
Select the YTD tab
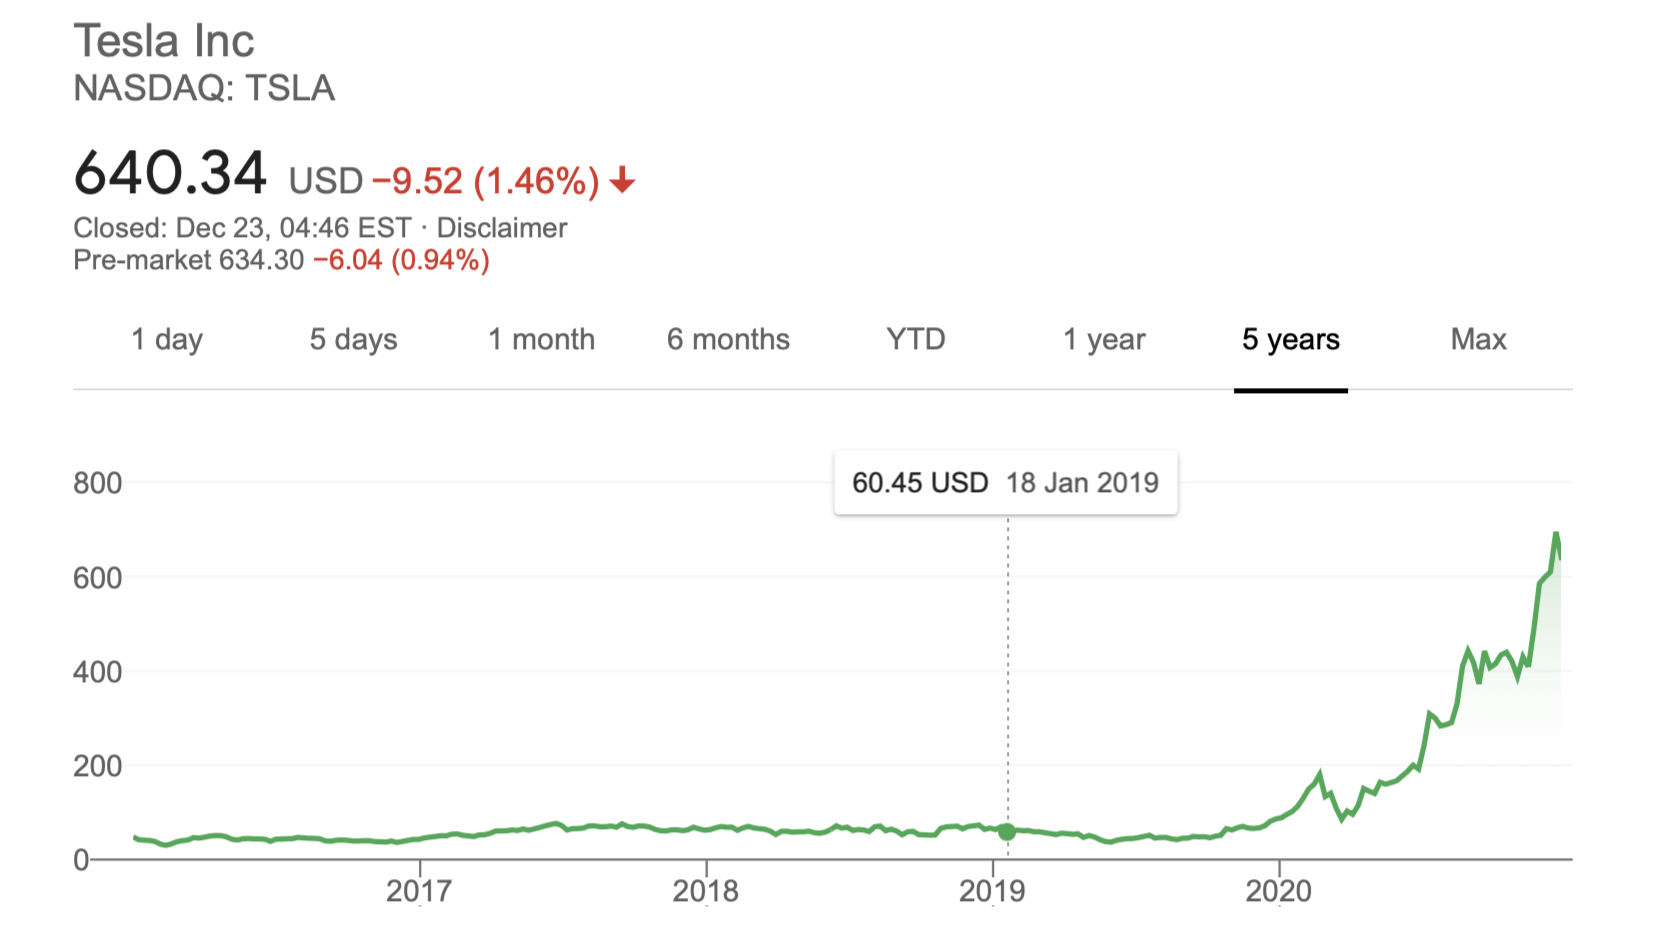coord(916,339)
